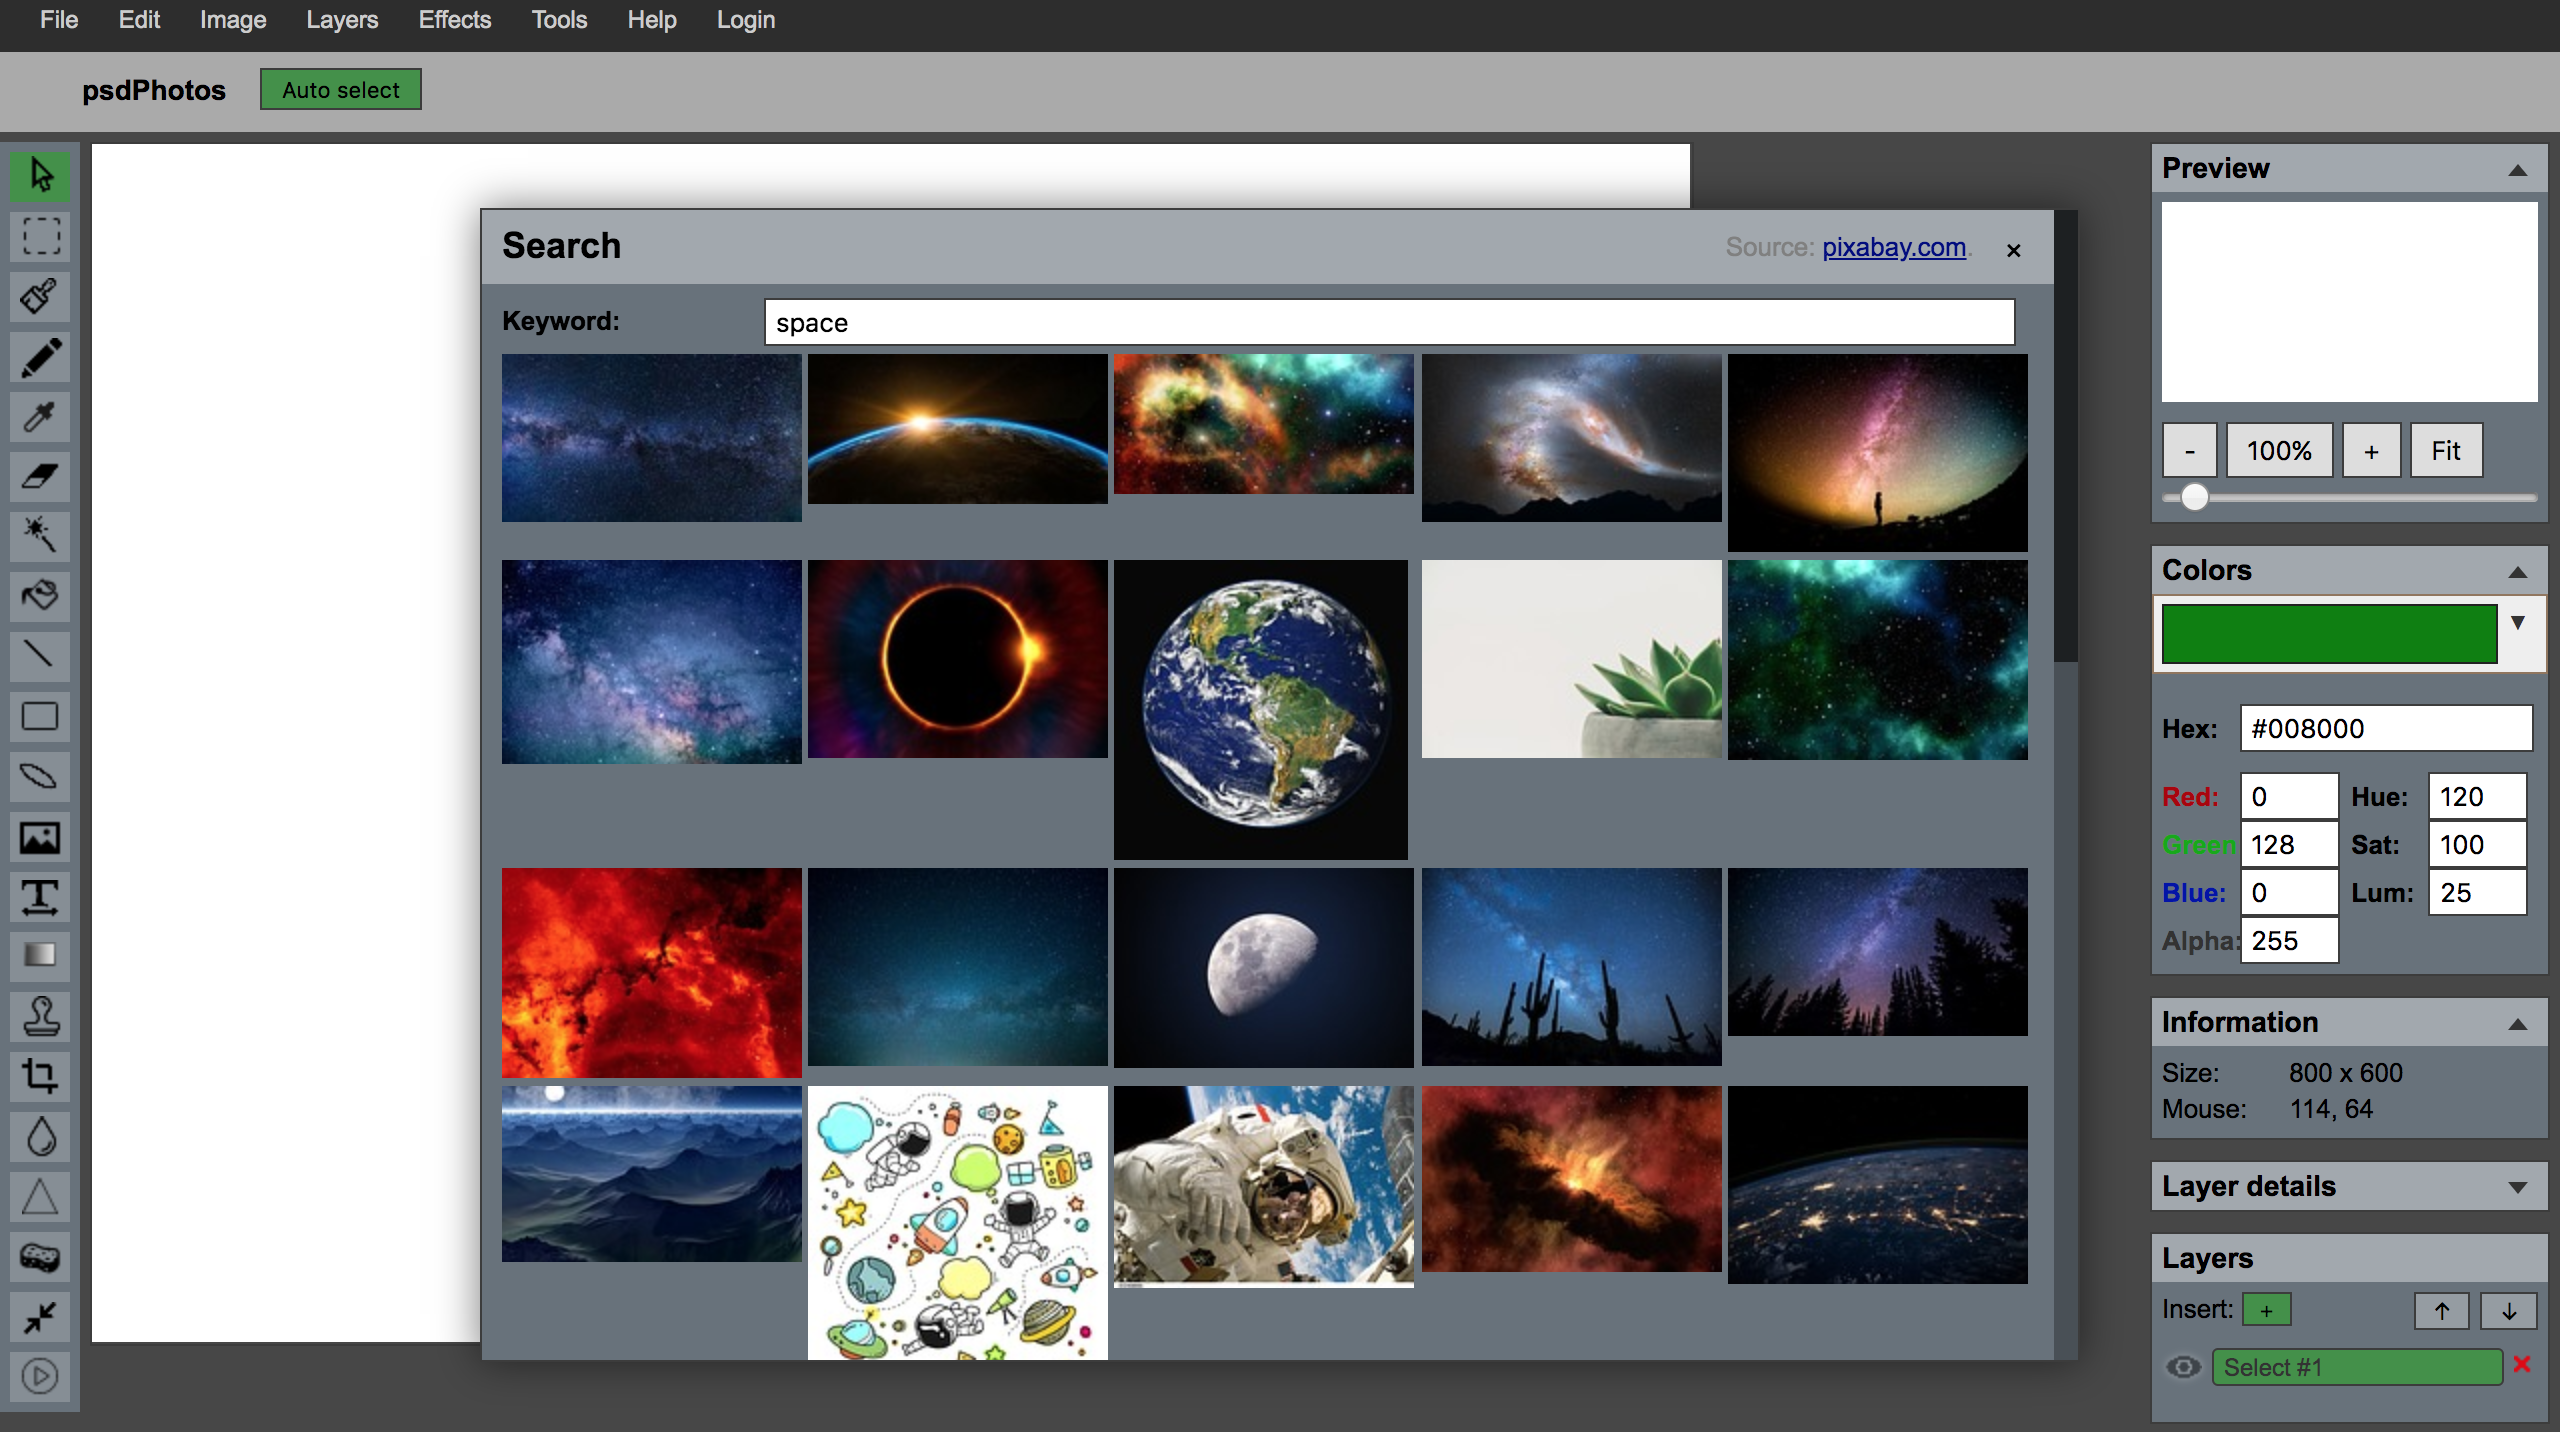Viewport: 2560px width, 1432px height.
Task: Open the color swatch dropdown arrow
Action: [2518, 623]
